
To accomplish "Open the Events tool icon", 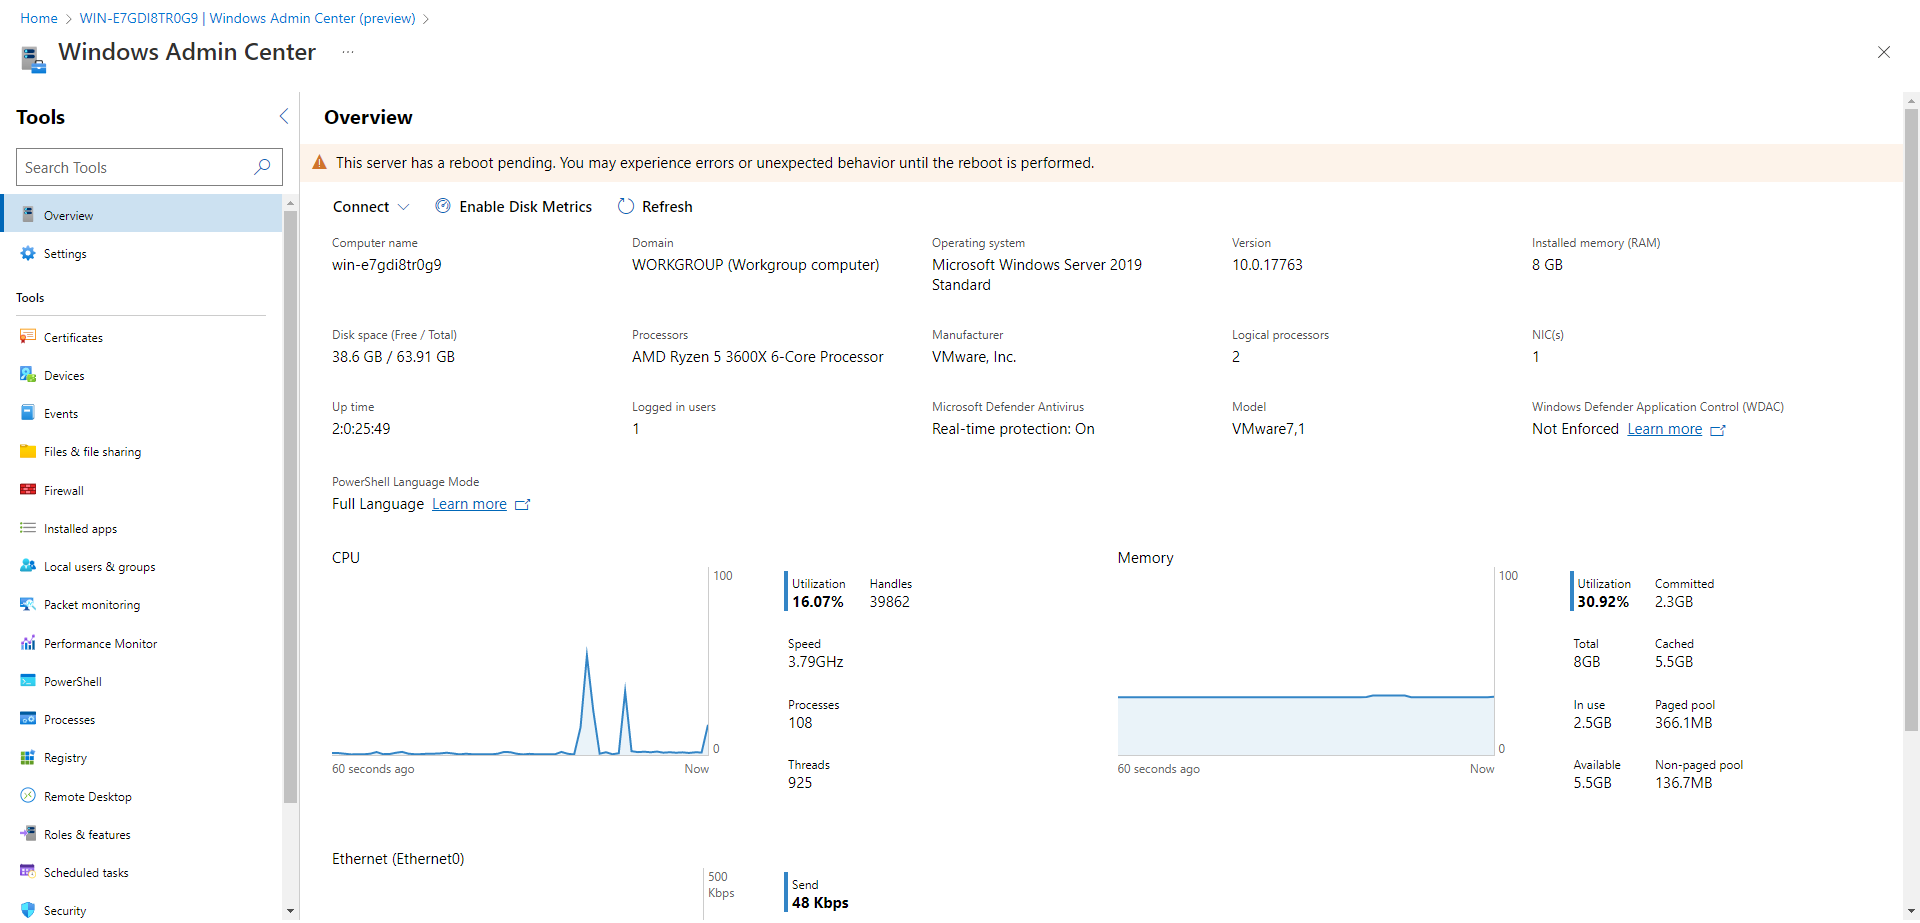I will point(28,413).
